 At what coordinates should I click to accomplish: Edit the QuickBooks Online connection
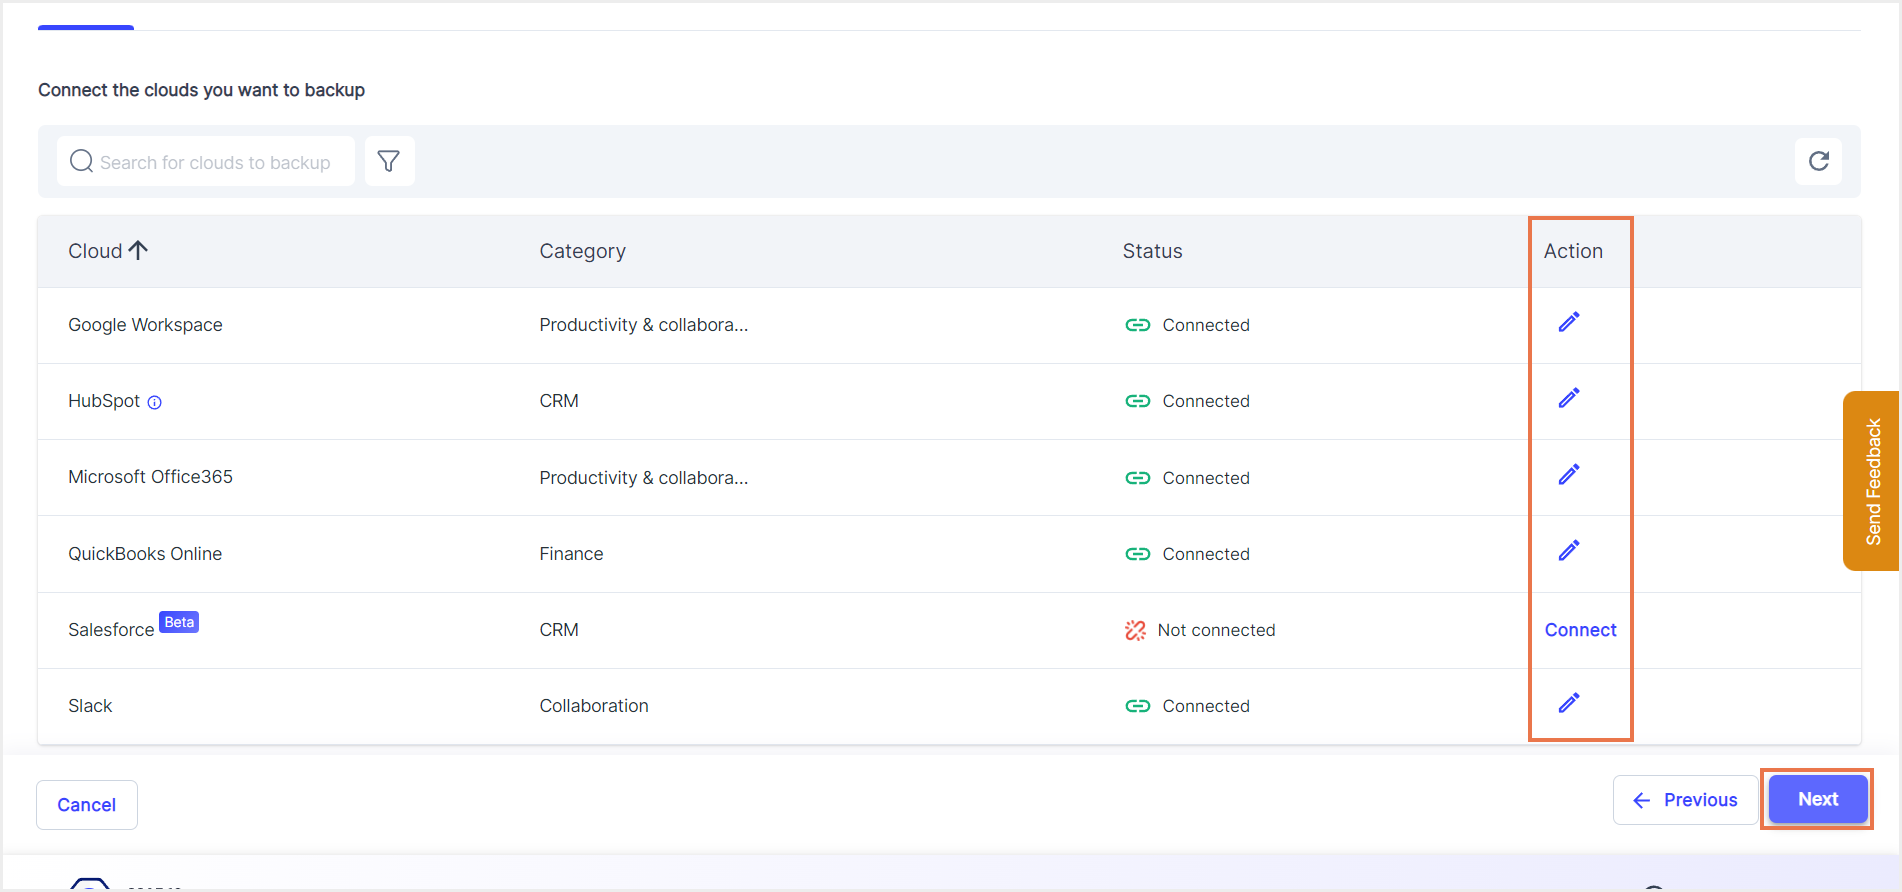pos(1569,550)
